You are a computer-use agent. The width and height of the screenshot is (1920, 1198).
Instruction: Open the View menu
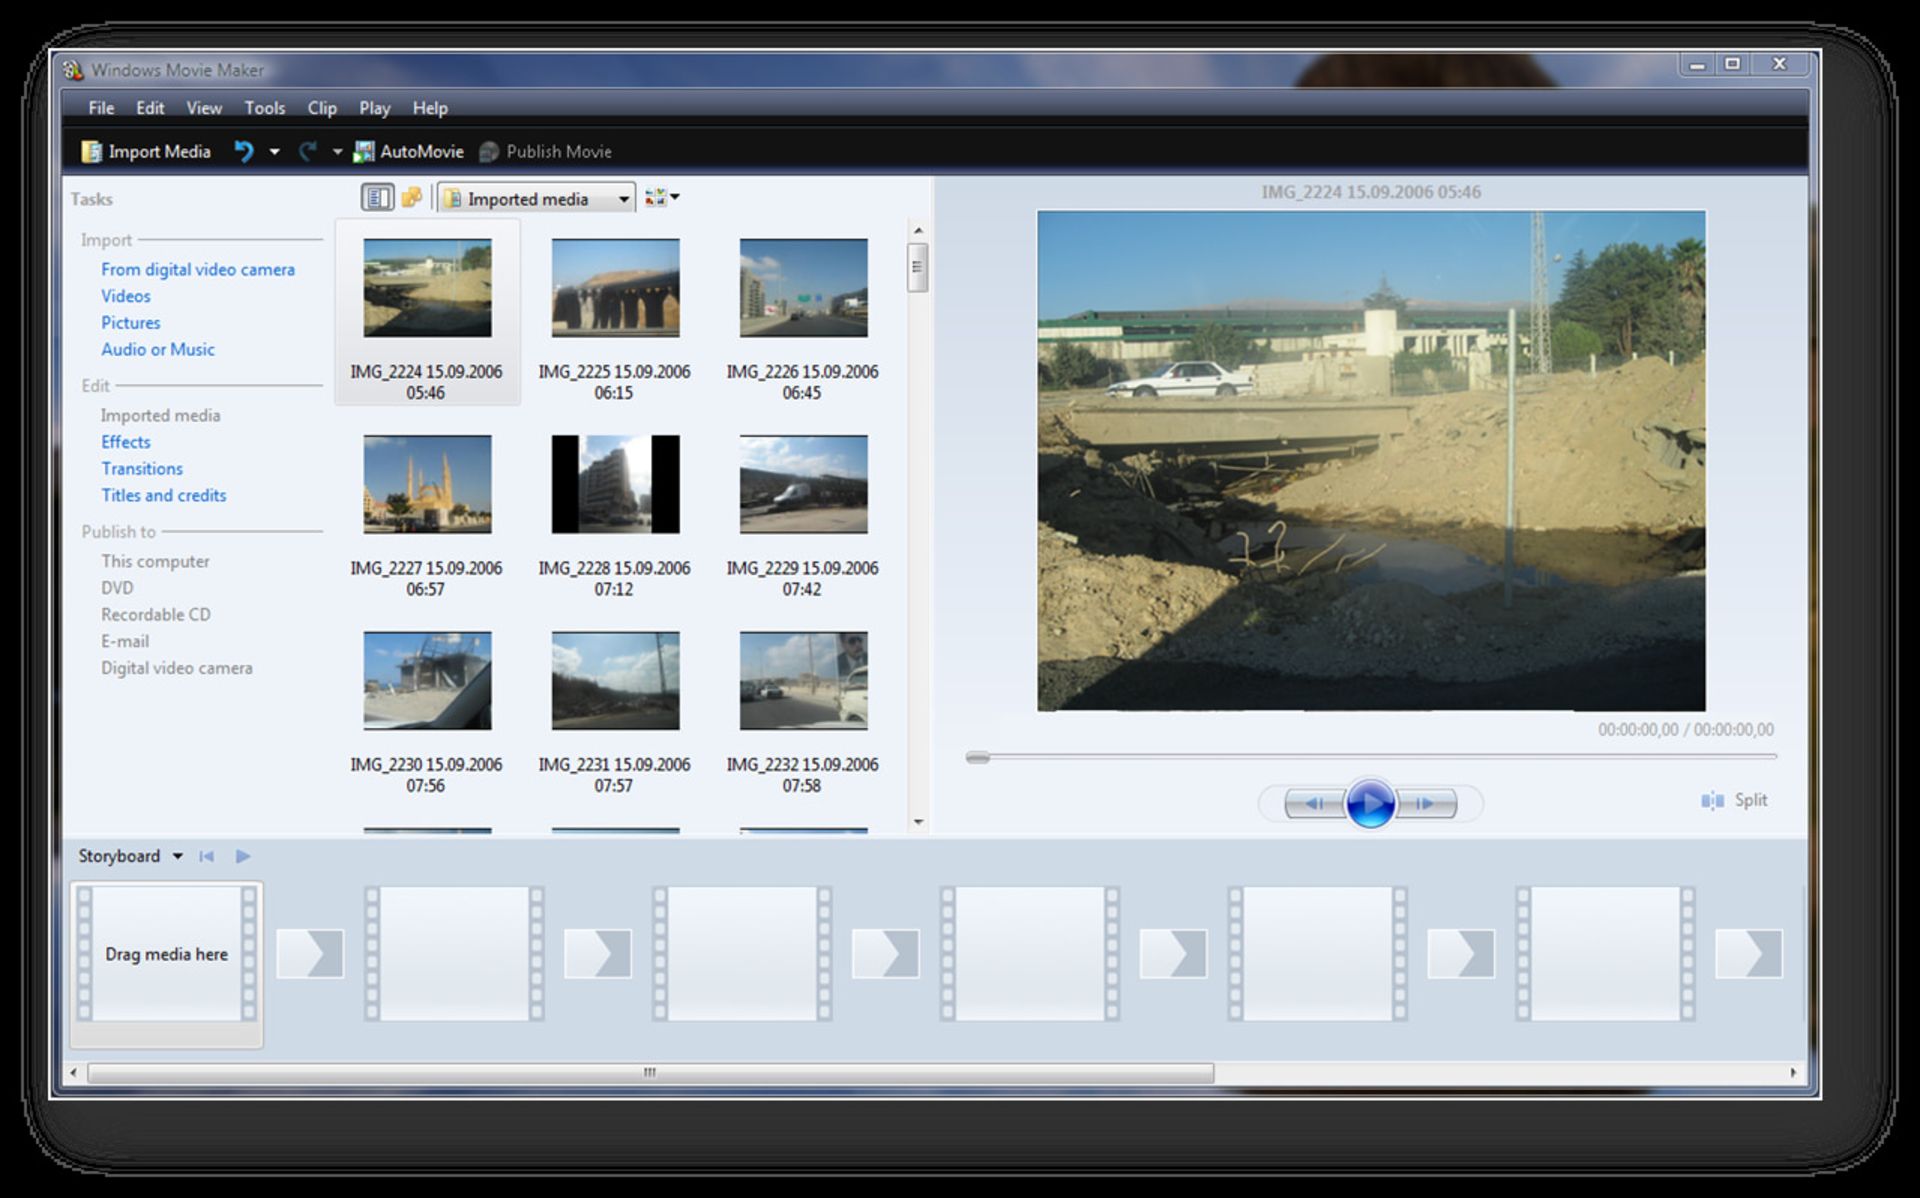204,108
